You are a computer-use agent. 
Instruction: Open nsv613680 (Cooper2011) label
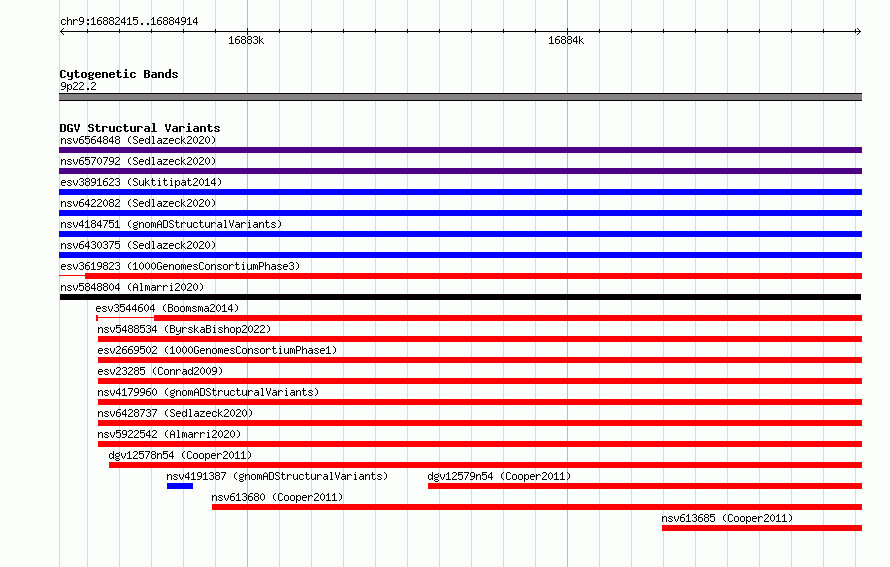click(x=277, y=497)
